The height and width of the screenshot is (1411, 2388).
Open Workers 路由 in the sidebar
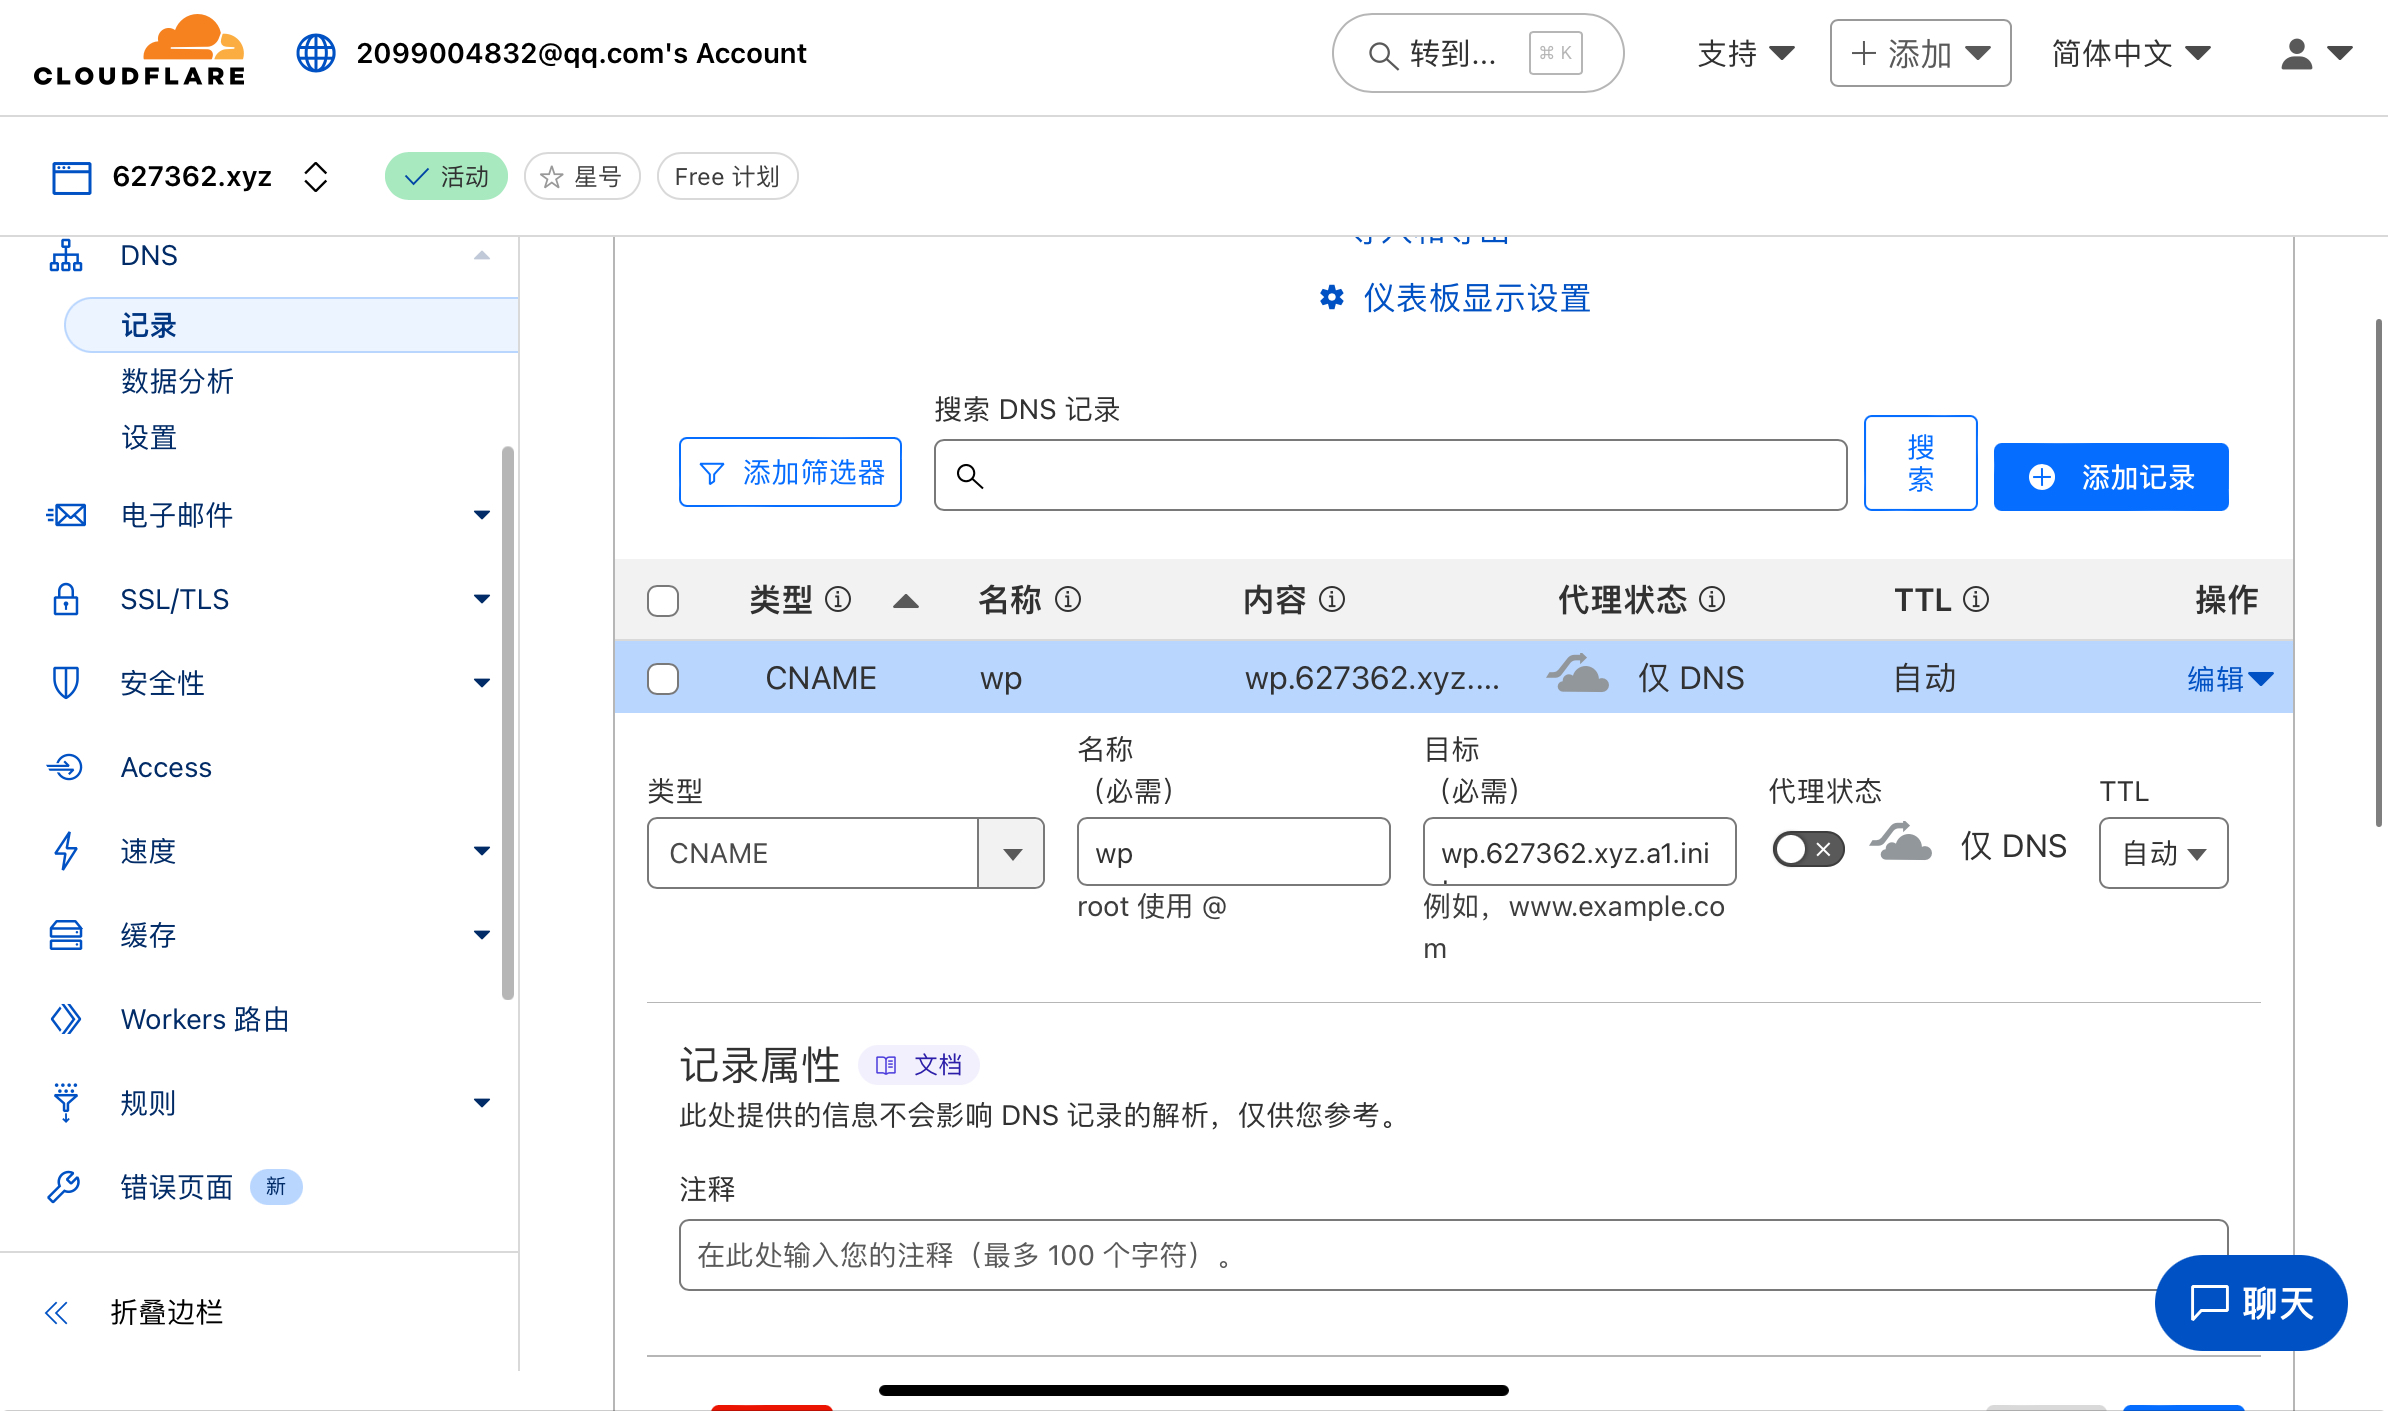(205, 1019)
